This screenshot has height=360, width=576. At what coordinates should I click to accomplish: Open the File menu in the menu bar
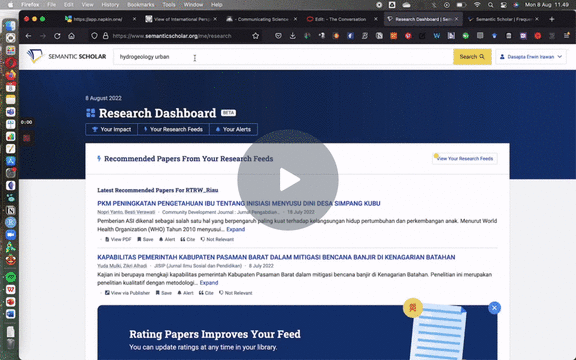51,5
